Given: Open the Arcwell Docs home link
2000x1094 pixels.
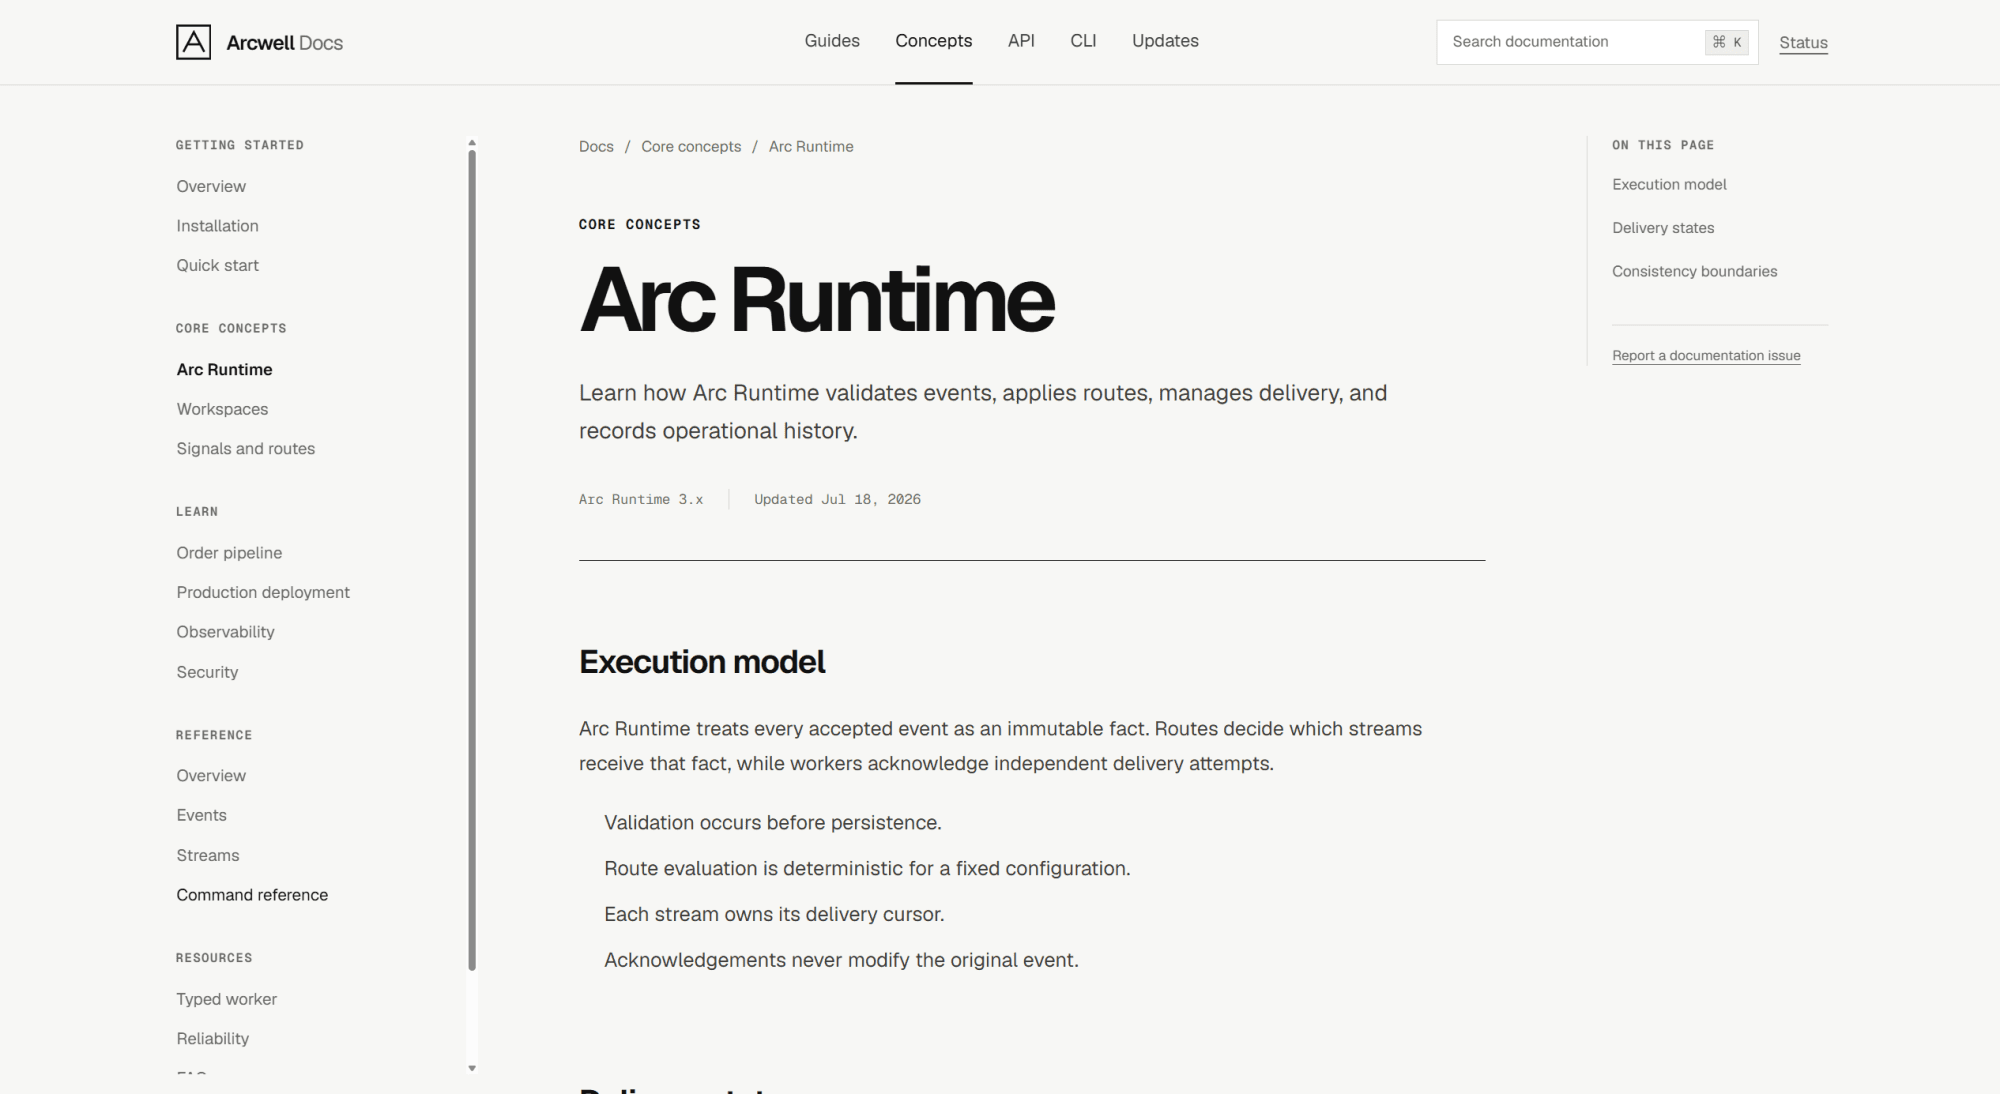Looking at the screenshot, I should [259, 42].
